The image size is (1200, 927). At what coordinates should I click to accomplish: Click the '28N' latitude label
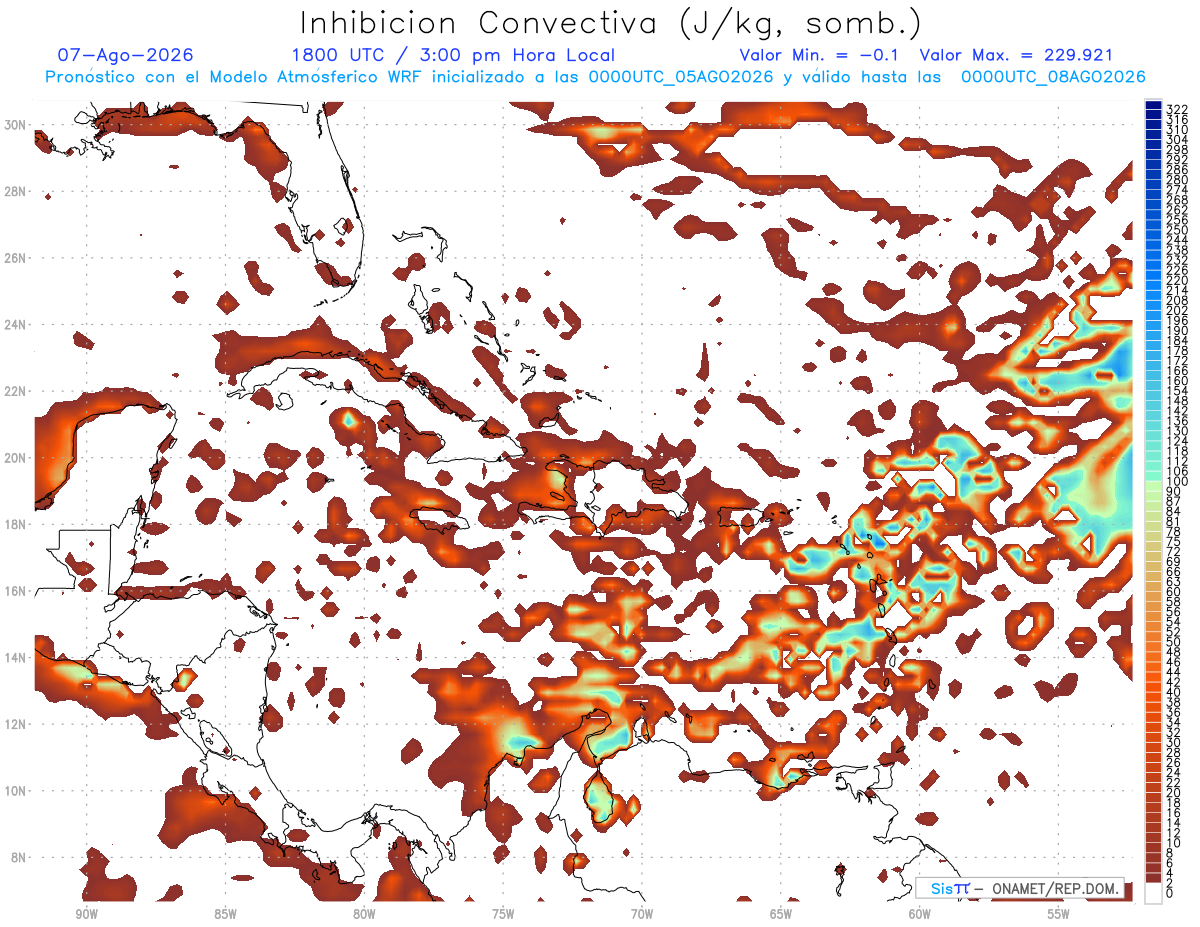pos(15,191)
